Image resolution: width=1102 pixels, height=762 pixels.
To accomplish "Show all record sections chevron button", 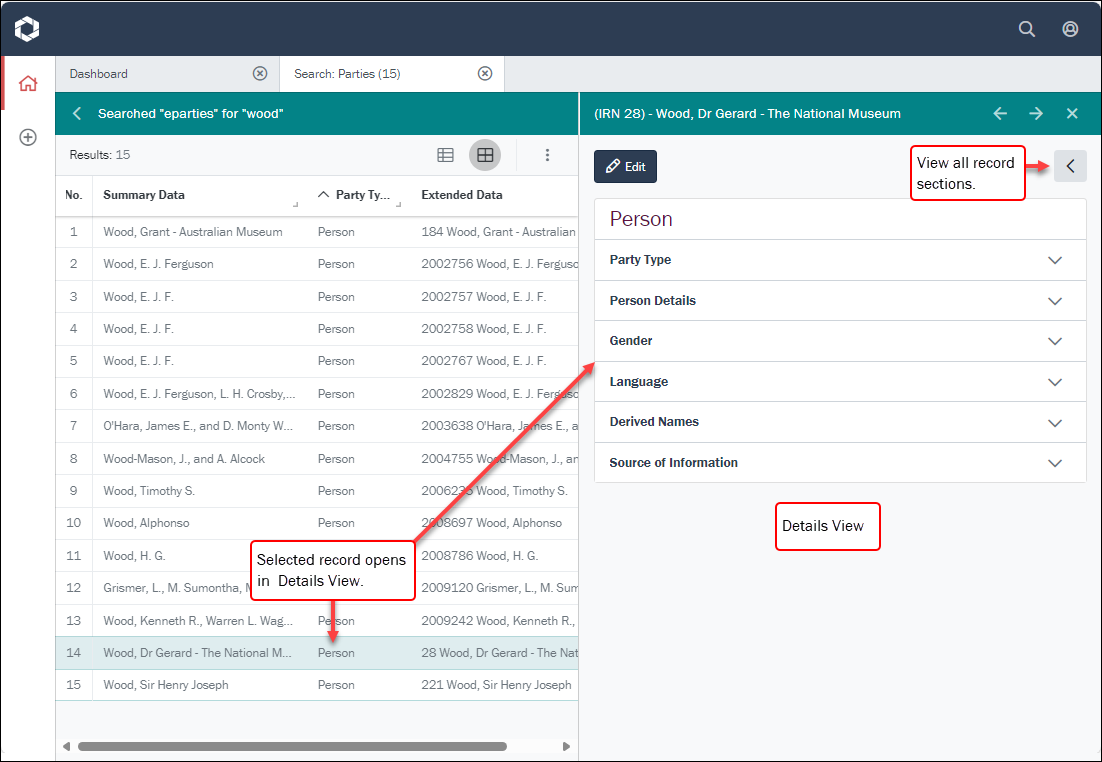I will tap(1070, 167).
